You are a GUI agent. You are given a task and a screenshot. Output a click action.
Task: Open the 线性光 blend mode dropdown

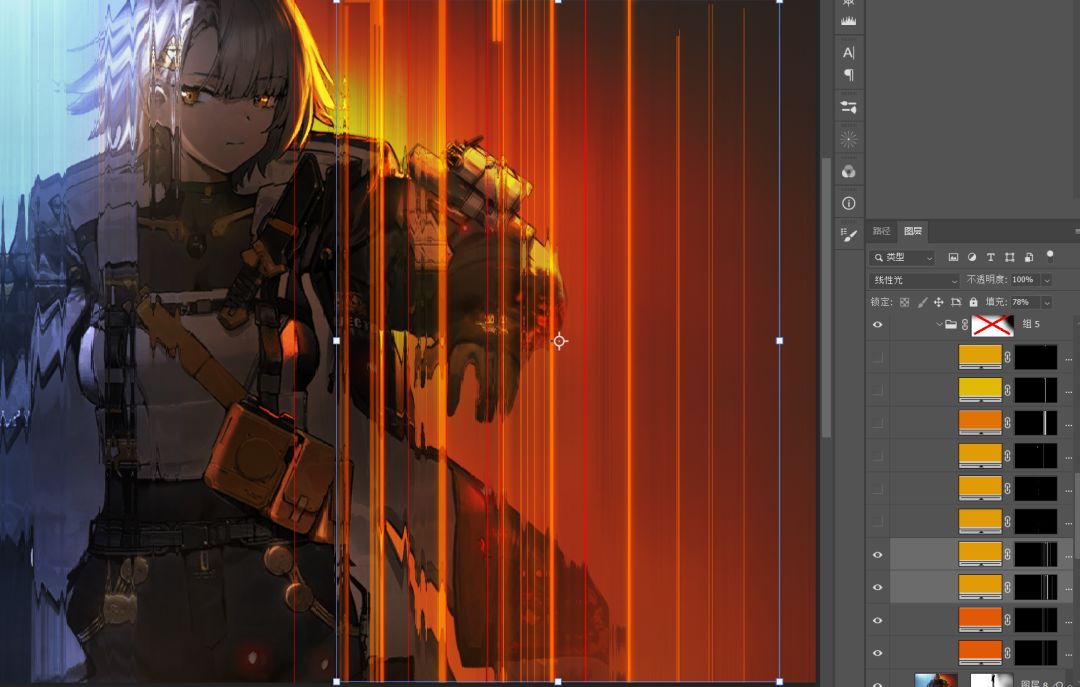point(914,280)
